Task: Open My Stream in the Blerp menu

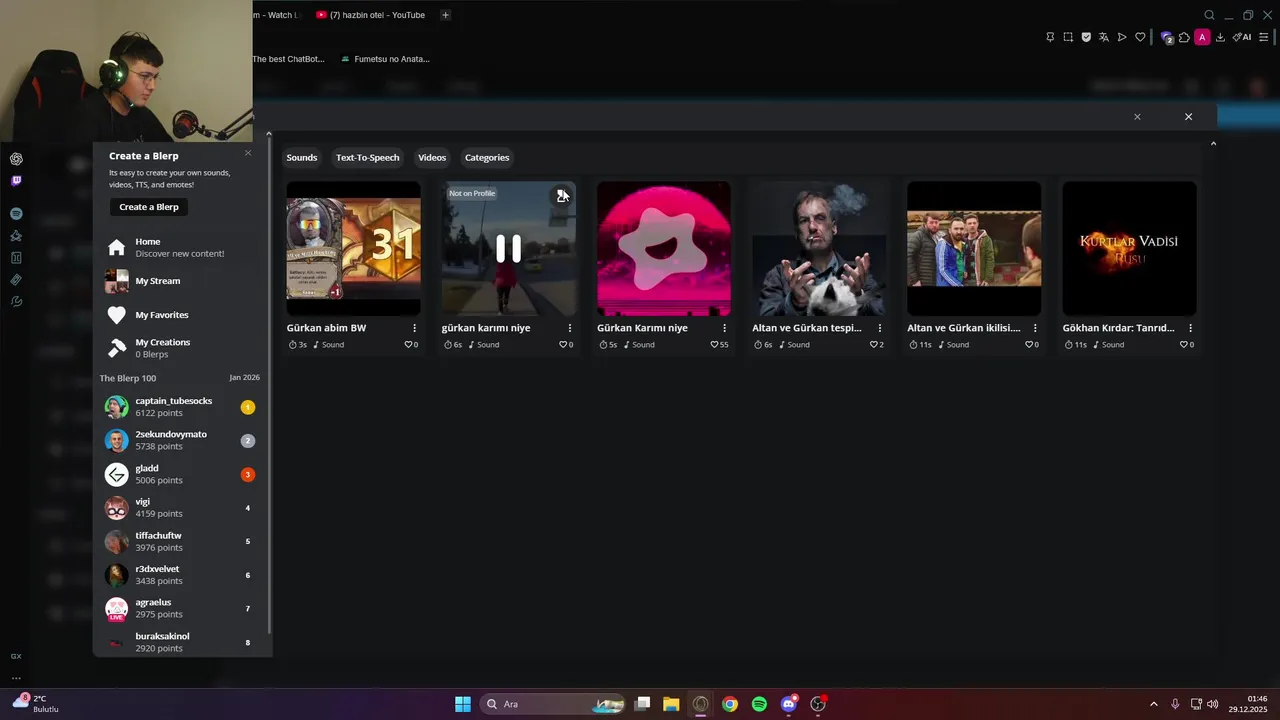Action: point(180,281)
